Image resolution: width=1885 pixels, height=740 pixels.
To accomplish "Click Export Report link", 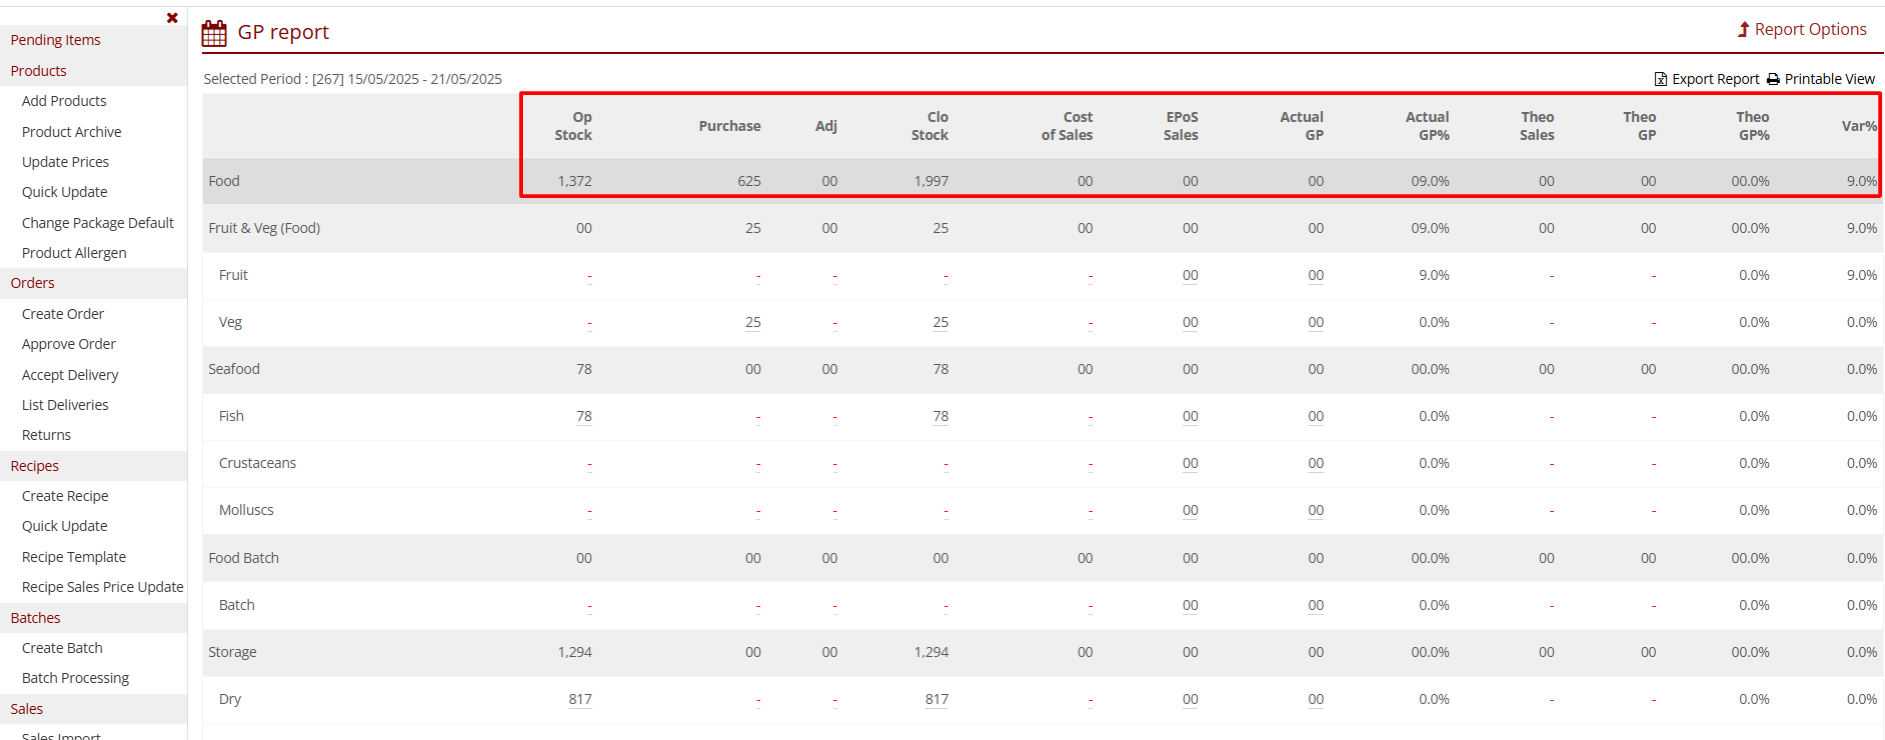I will [x=1715, y=79].
